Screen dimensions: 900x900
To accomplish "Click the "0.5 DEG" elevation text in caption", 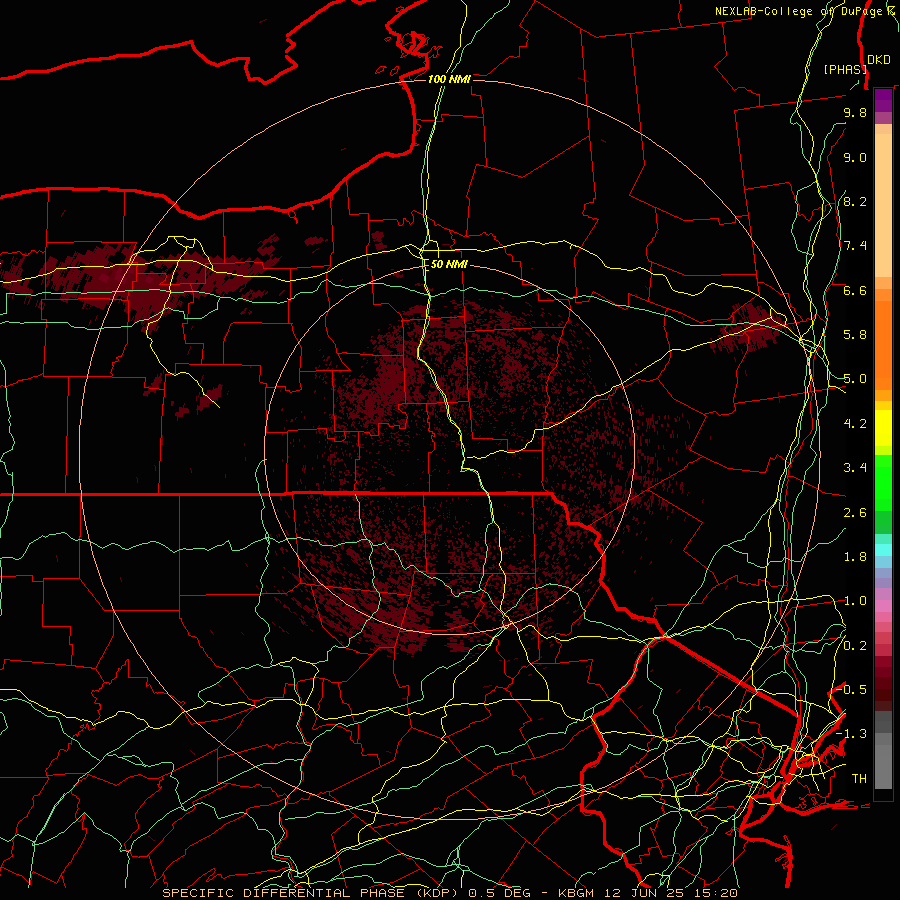I will pyautogui.click(x=498, y=893).
